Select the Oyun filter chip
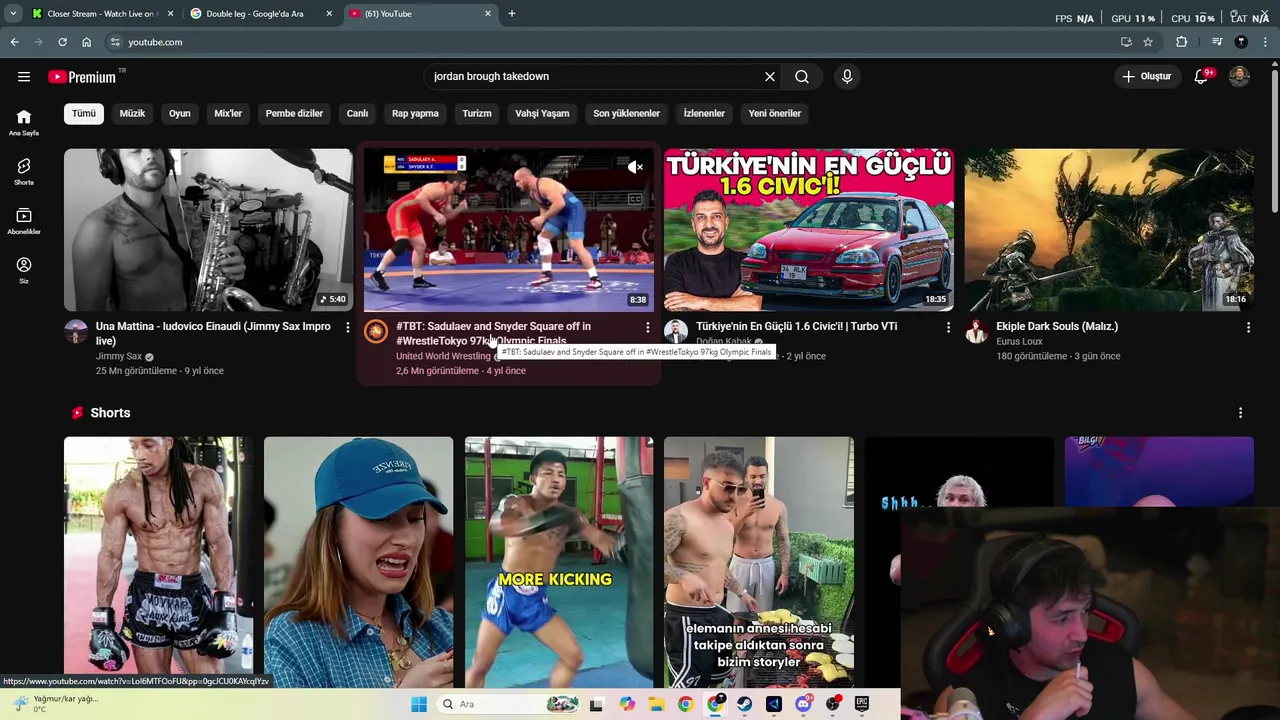 (x=180, y=113)
